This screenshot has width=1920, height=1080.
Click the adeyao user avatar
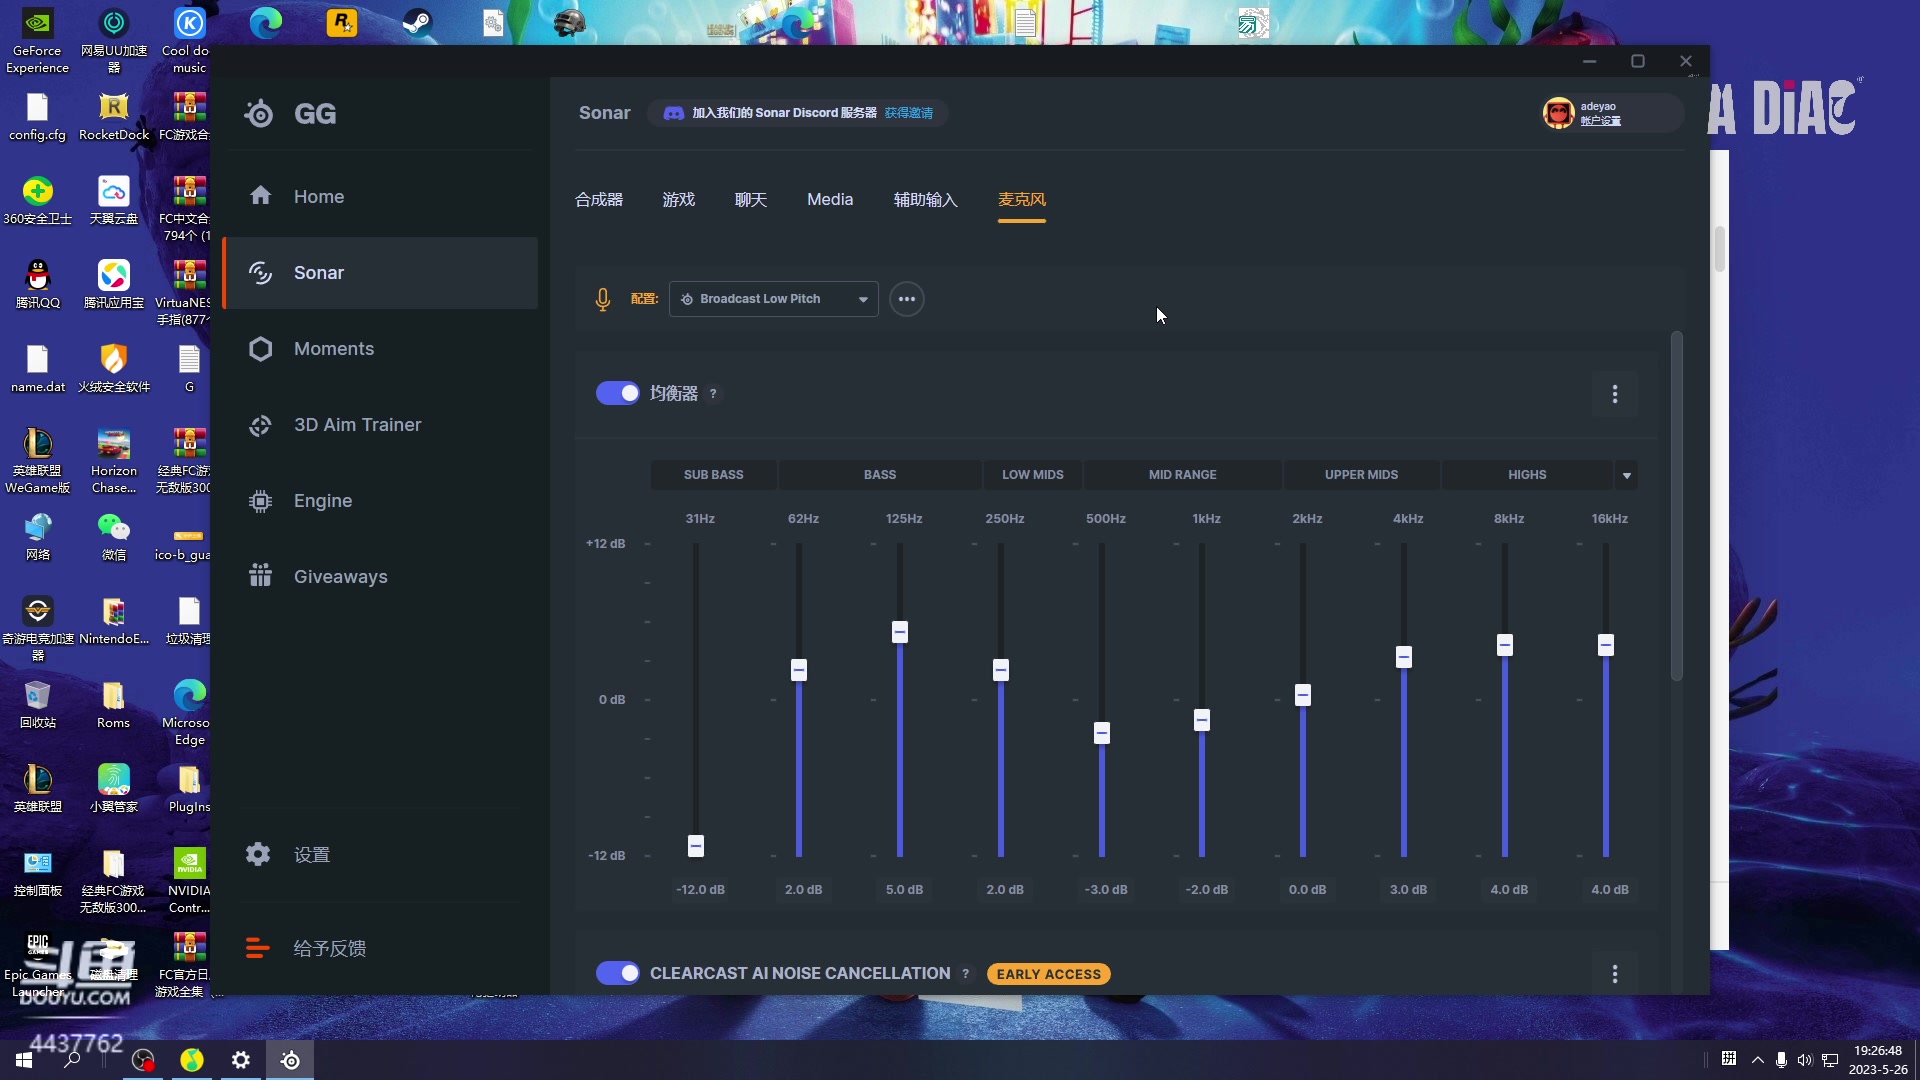coord(1558,113)
